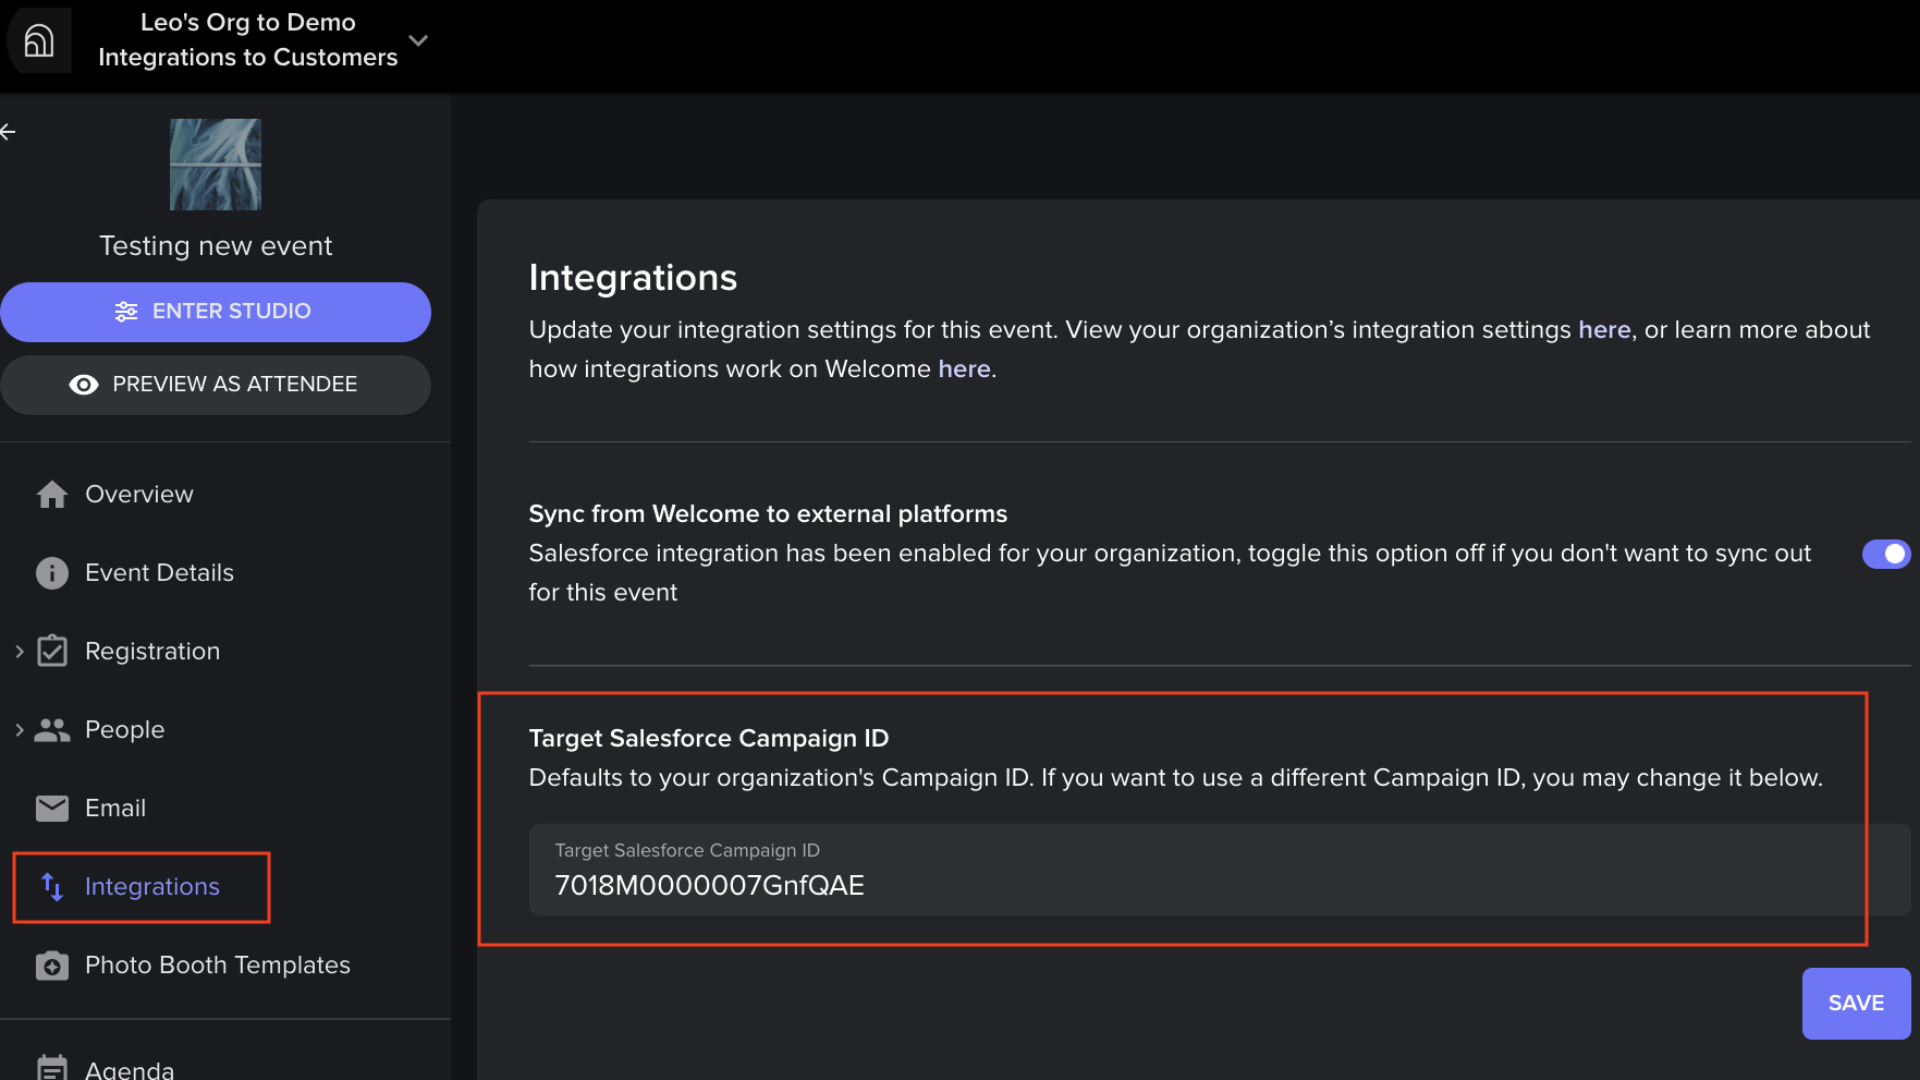Click the Target Salesforce Campaign ID input field
The image size is (1920, 1080).
tap(1219, 870)
